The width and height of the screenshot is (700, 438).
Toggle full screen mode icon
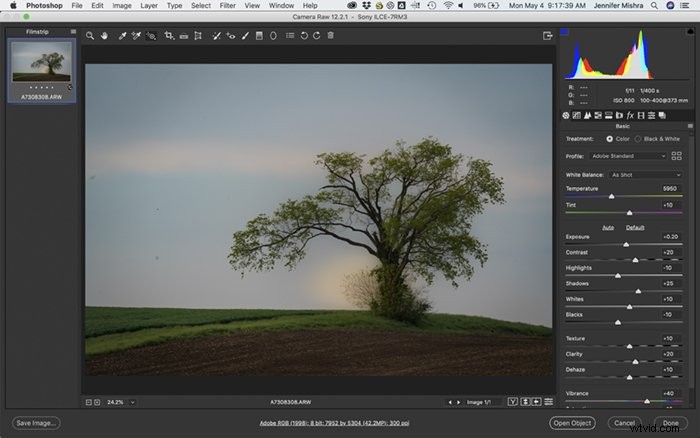click(x=548, y=36)
